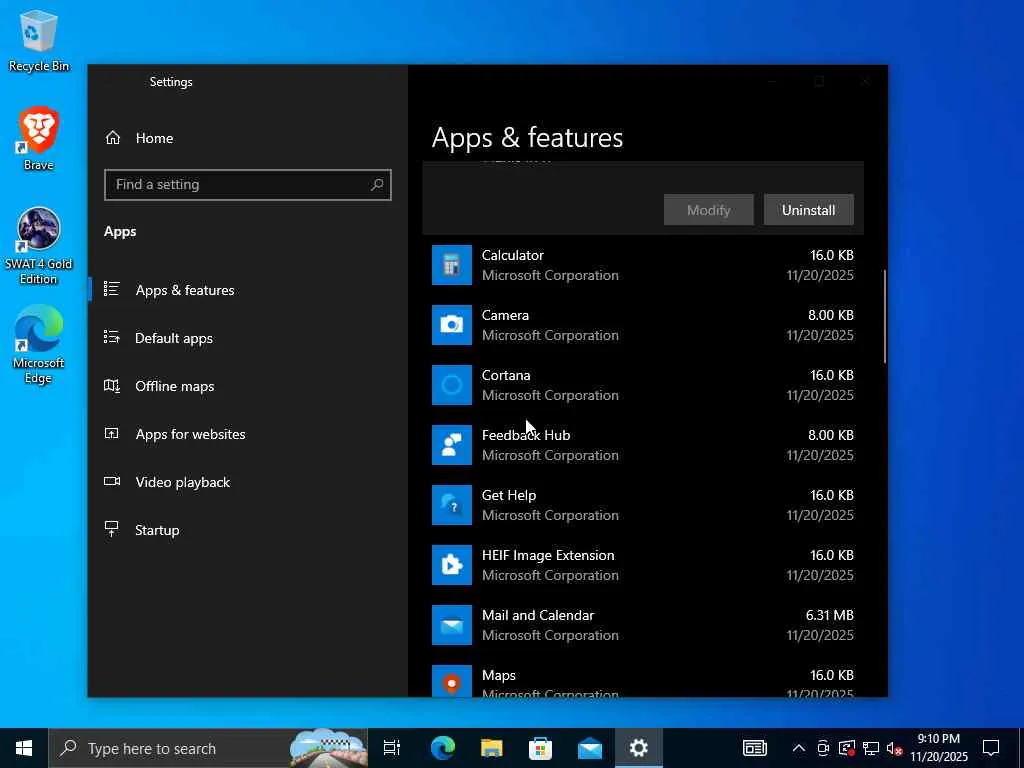1024x768 pixels.
Task: Click the Apps for websites sidebar icon
Action: coord(112,433)
